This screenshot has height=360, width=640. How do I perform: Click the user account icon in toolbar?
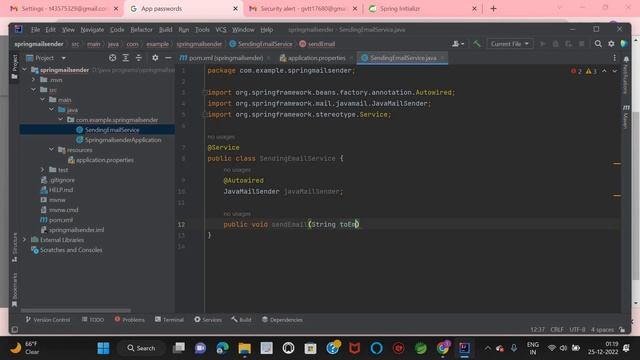(x=458, y=44)
